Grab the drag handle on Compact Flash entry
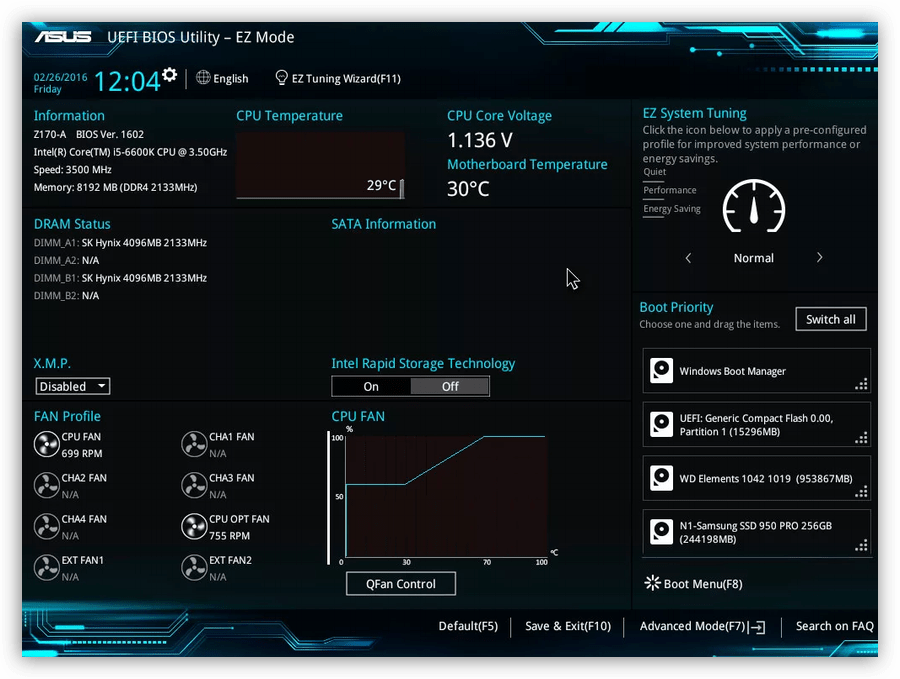This screenshot has width=900, height=679. click(x=861, y=439)
